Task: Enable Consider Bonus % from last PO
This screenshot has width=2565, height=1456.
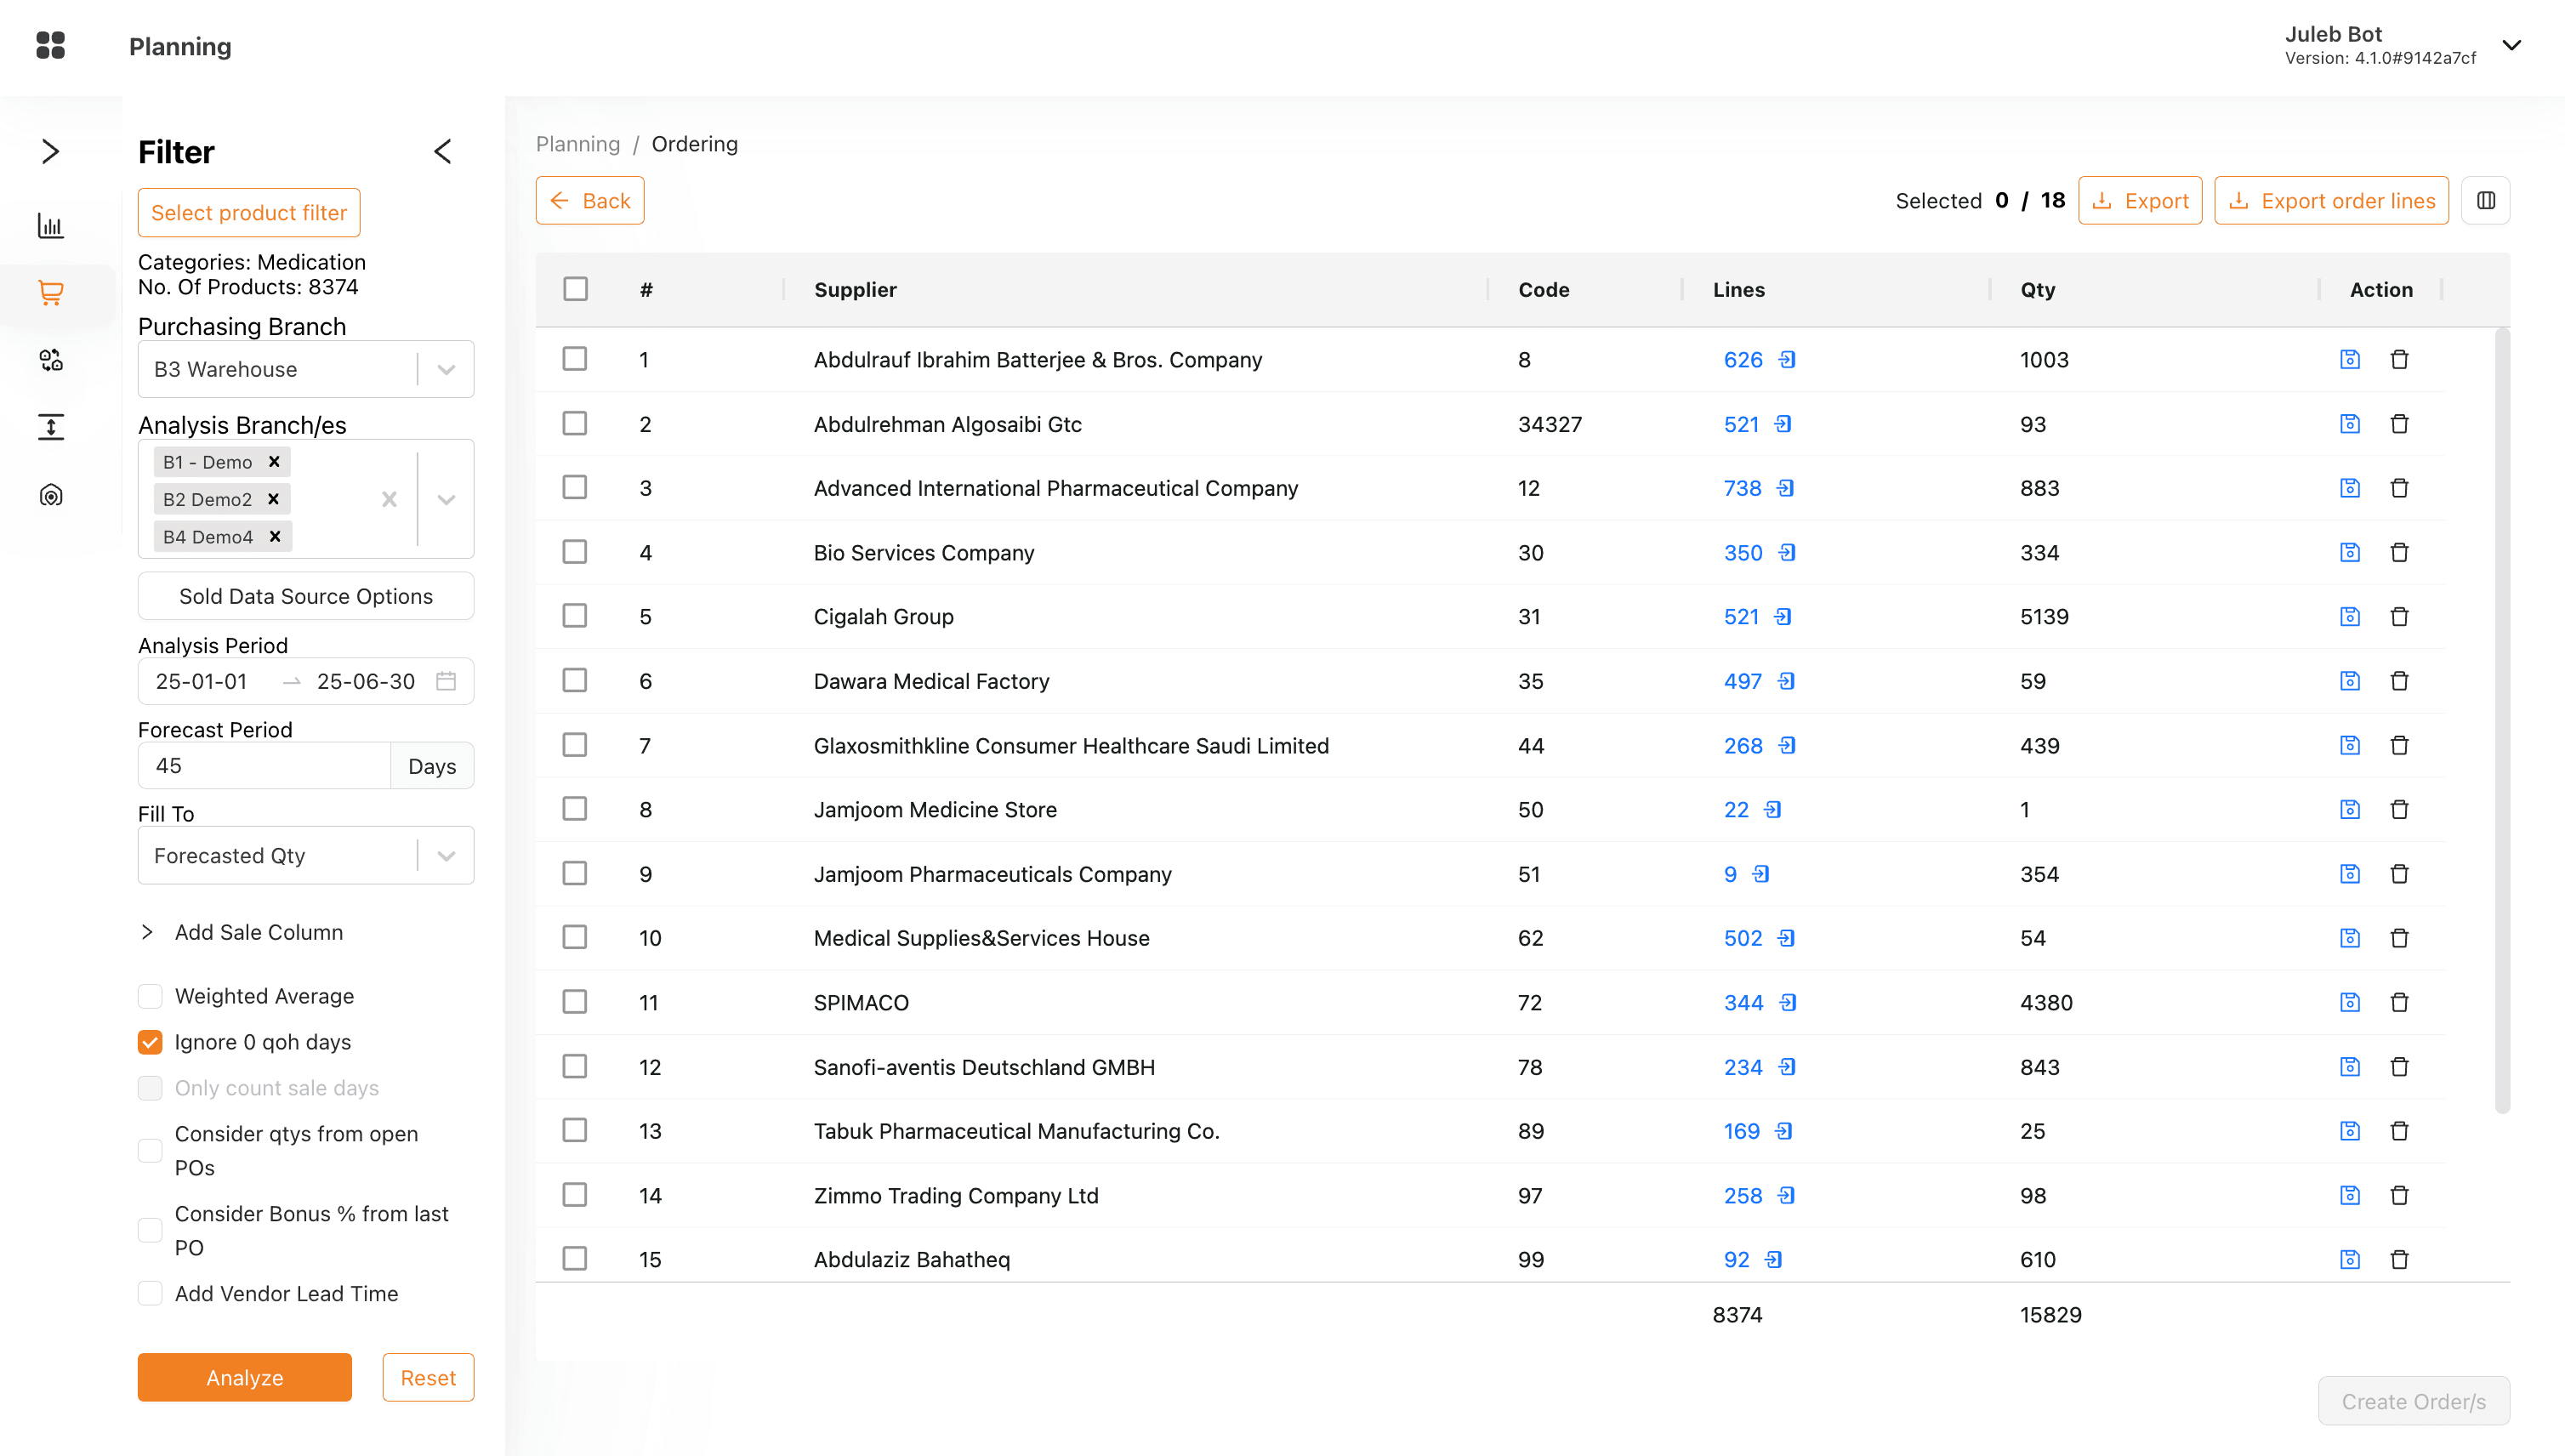Action: [150, 1231]
